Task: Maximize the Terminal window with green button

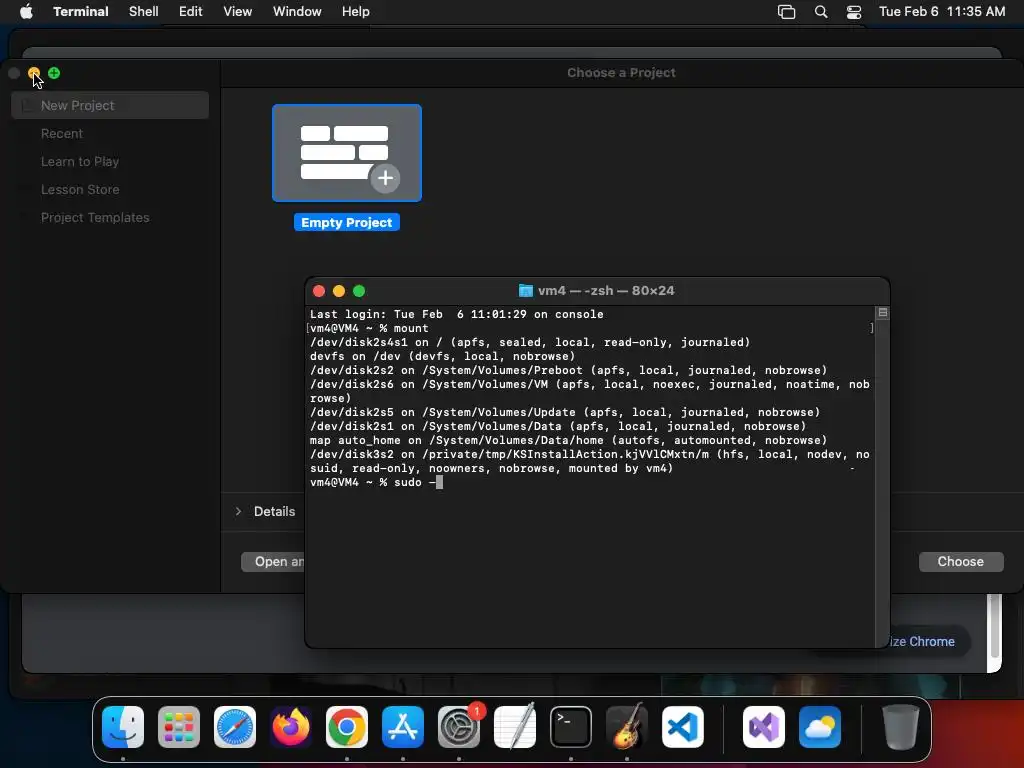Action: 359,291
